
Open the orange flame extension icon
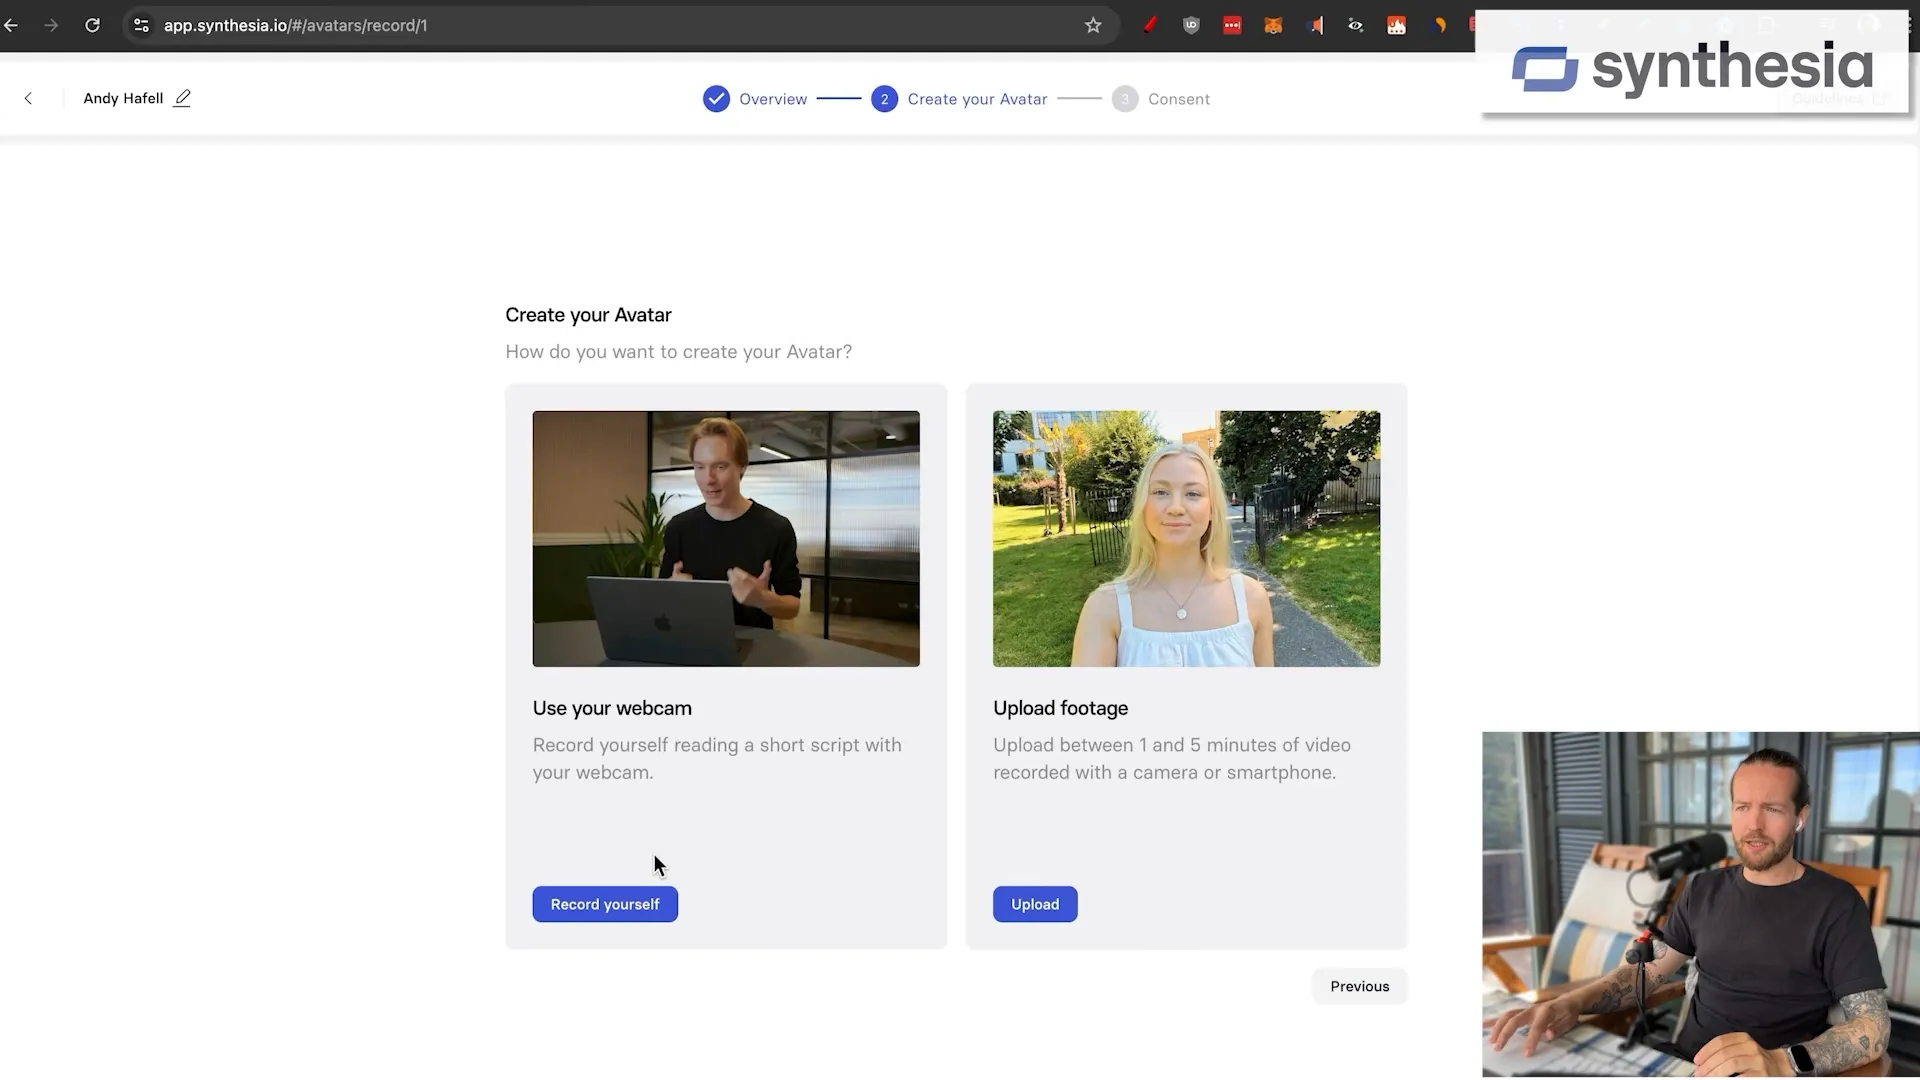tap(1397, 25)
